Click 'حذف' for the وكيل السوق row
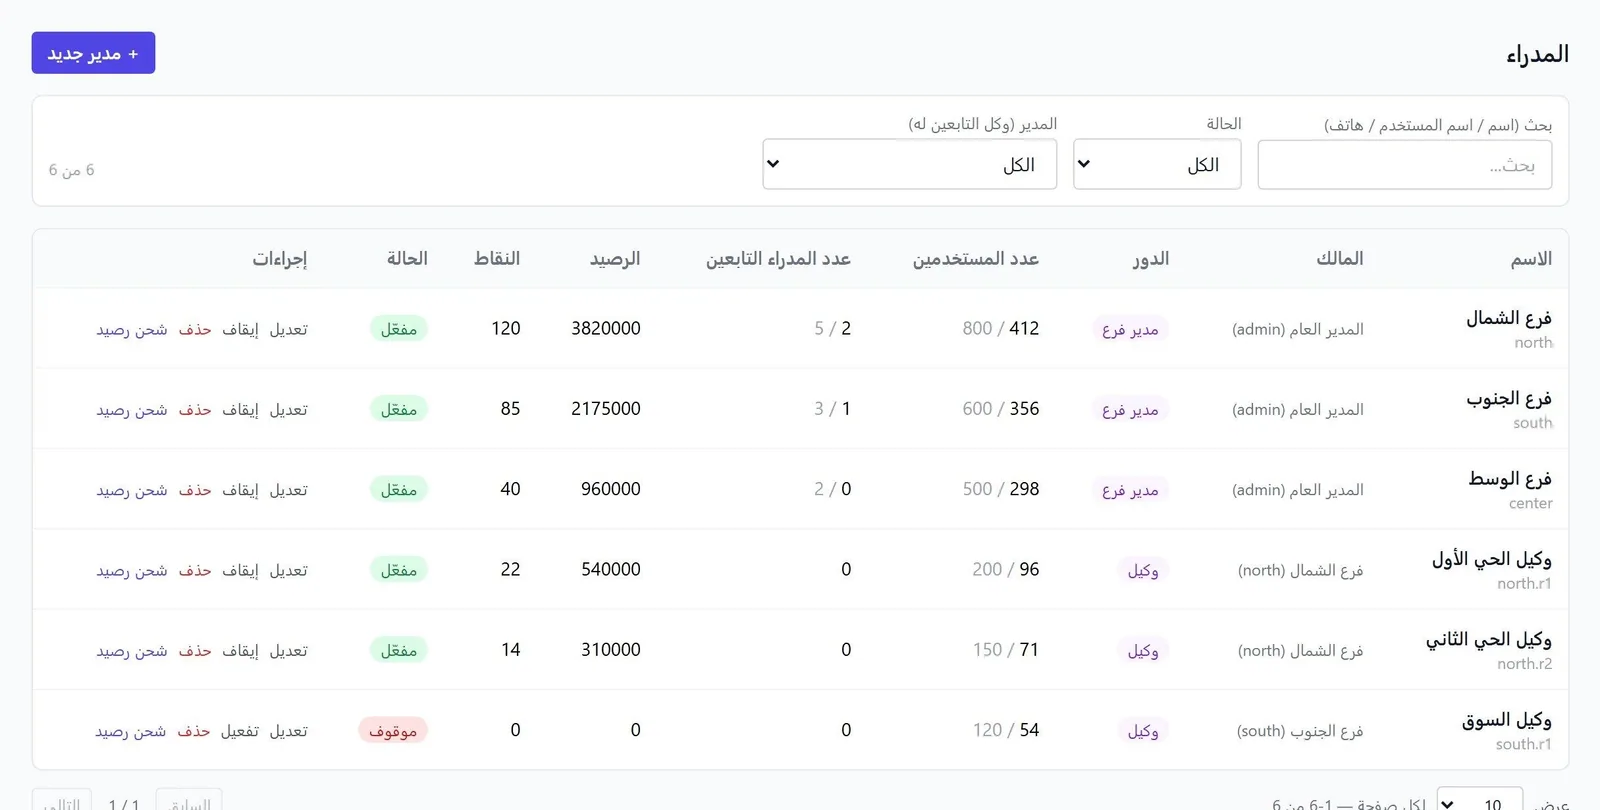The image size is (1600, 810). tap(194, 731)
